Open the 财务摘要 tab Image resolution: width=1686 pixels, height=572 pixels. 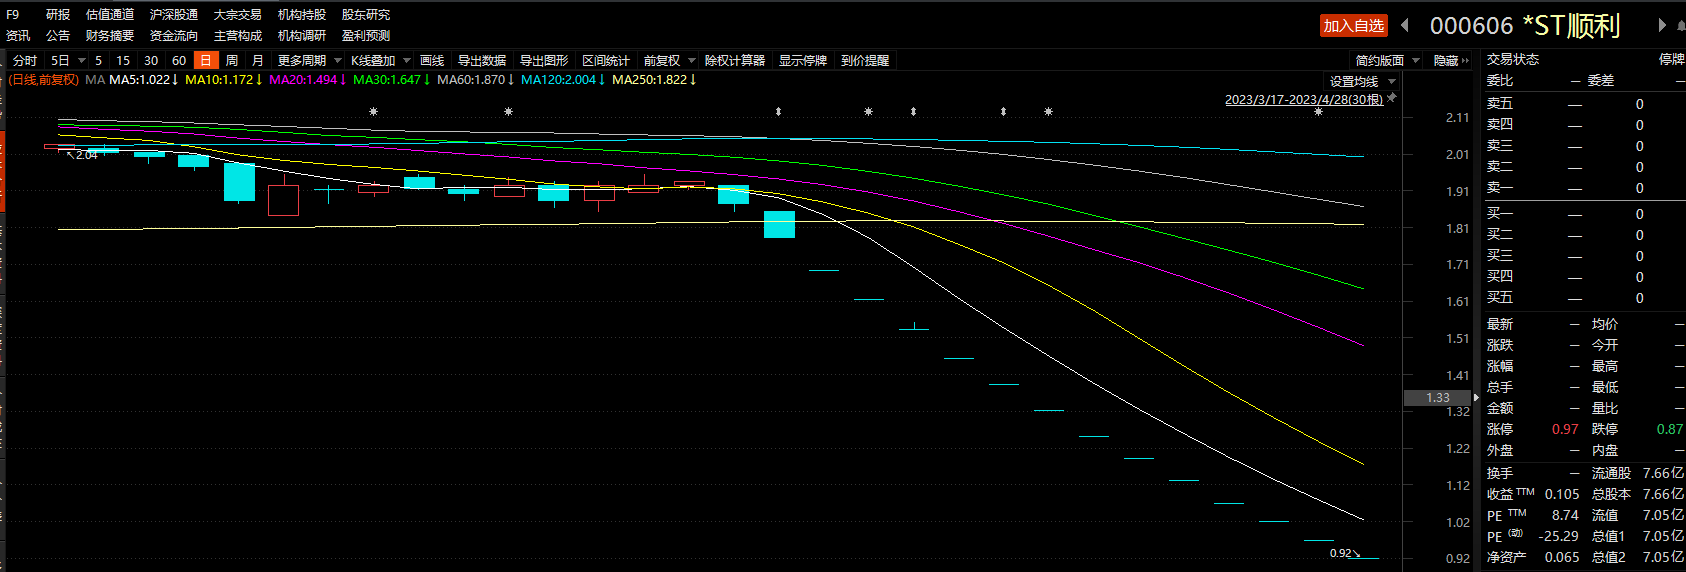pyautogui.click(x=110, y=36)
